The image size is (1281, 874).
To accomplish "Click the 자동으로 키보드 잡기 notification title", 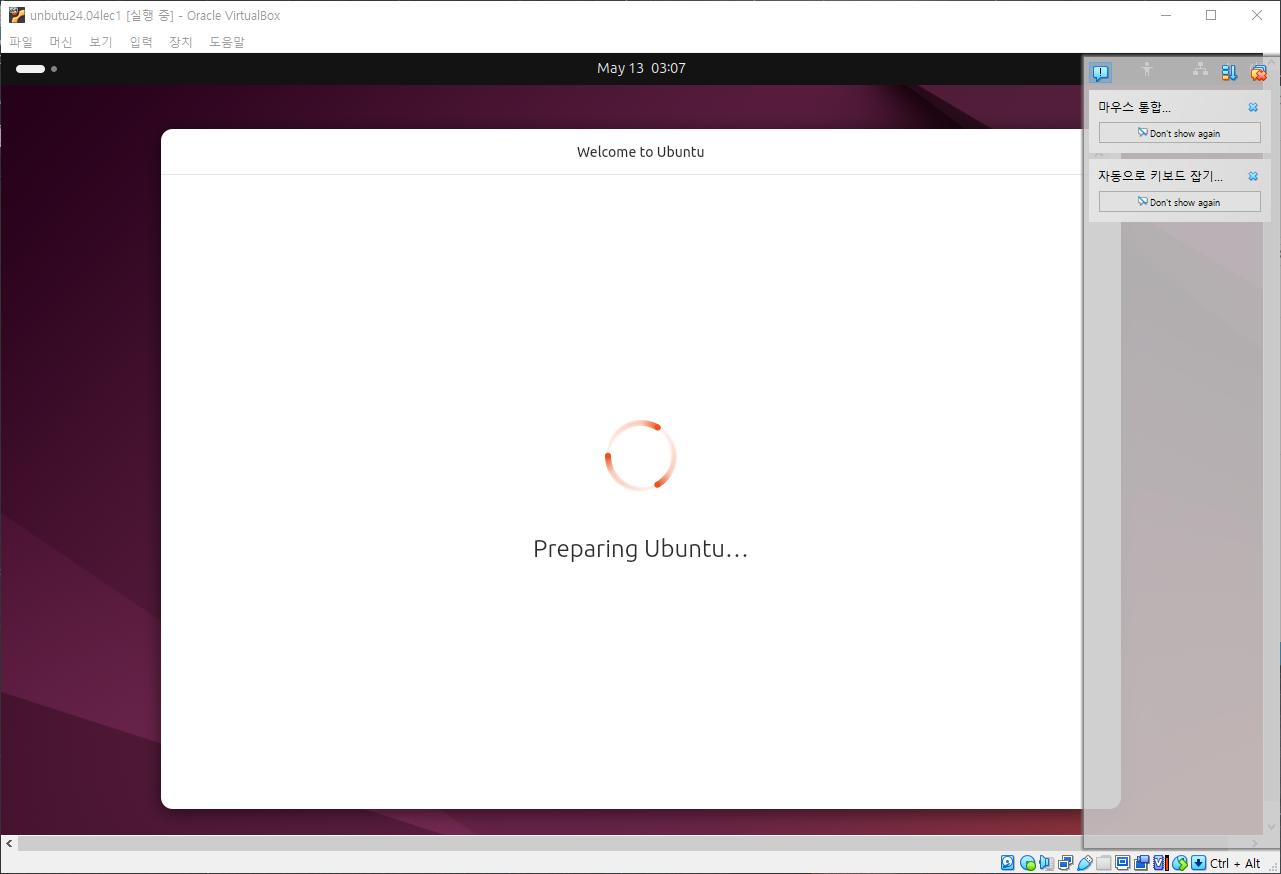I will tap(1161, 176).
